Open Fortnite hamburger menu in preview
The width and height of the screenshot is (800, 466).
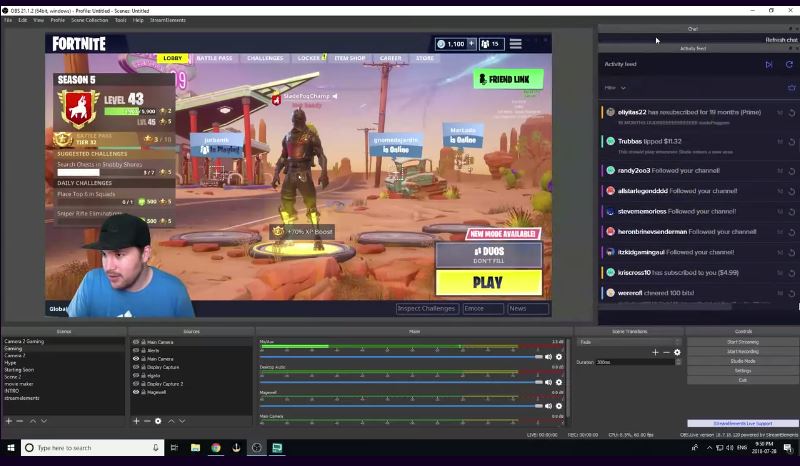click(516, 44)
